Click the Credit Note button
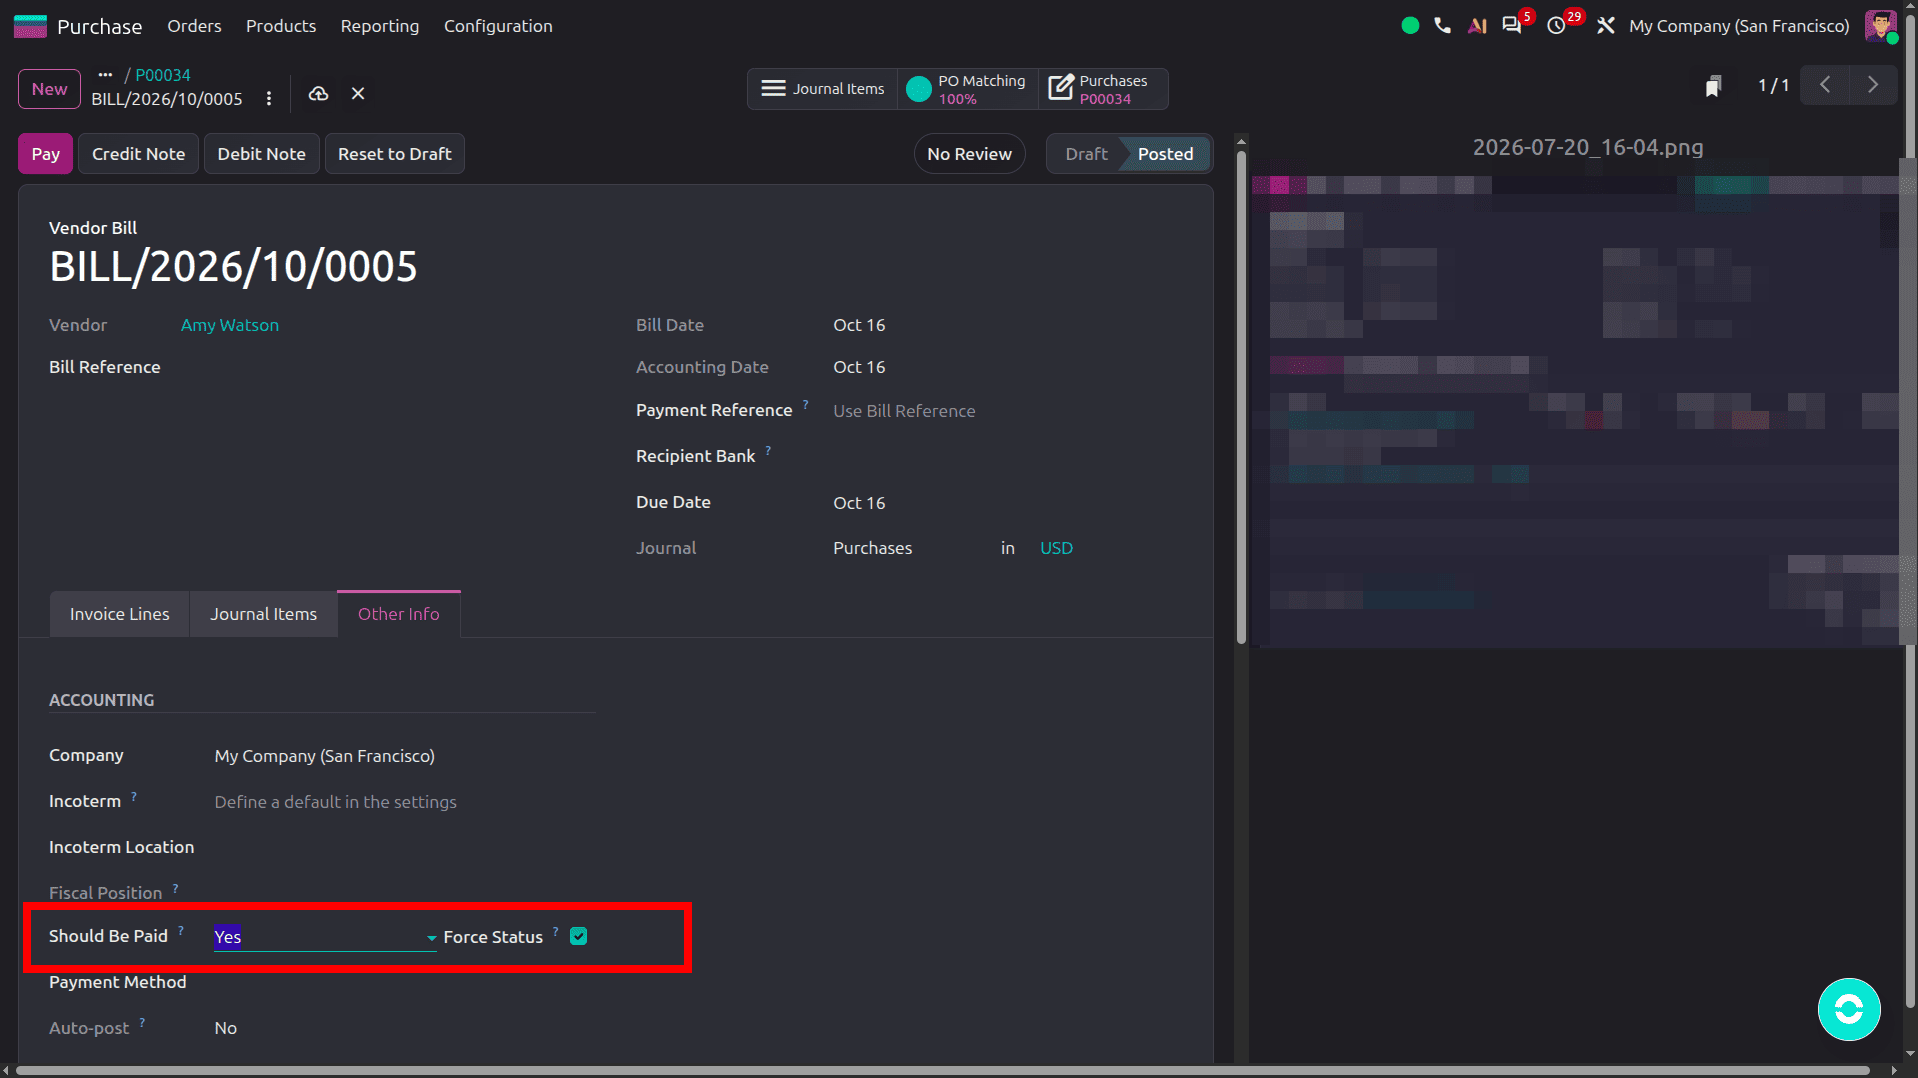Image resolution: width=1918 pixels, height=1078 pixels. point(139,154)
